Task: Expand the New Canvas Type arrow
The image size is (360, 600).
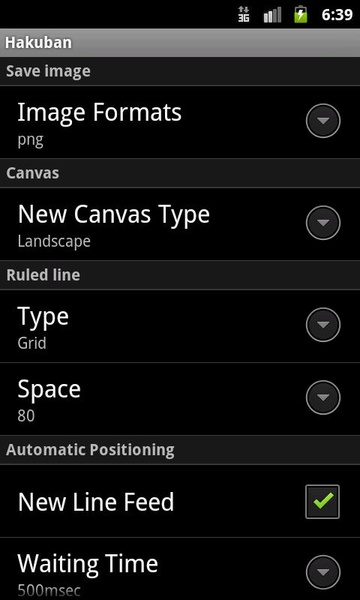Action: 323,223
